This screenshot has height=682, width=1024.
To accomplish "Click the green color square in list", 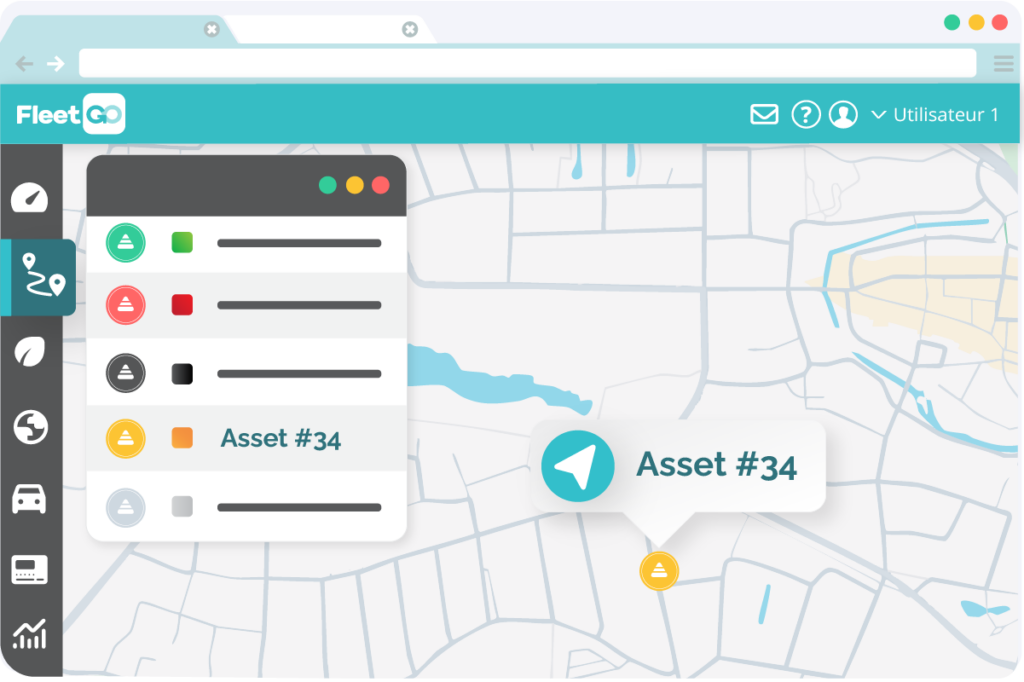I will [x=182, y=242].
